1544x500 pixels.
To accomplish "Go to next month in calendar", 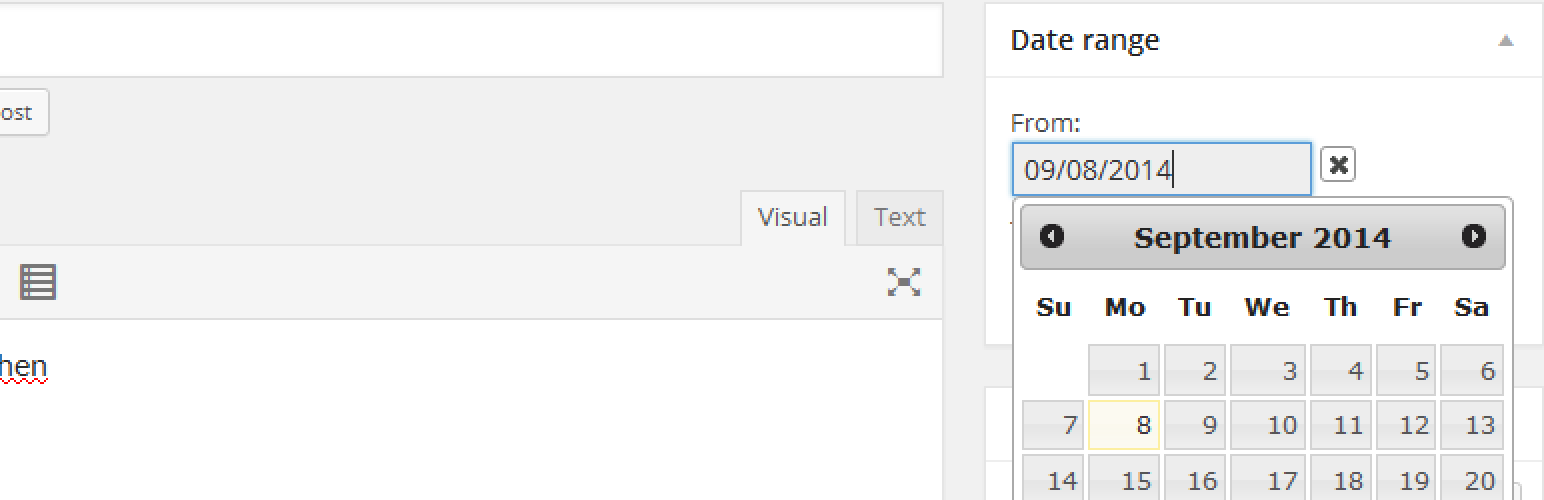I will (1473, 237).
